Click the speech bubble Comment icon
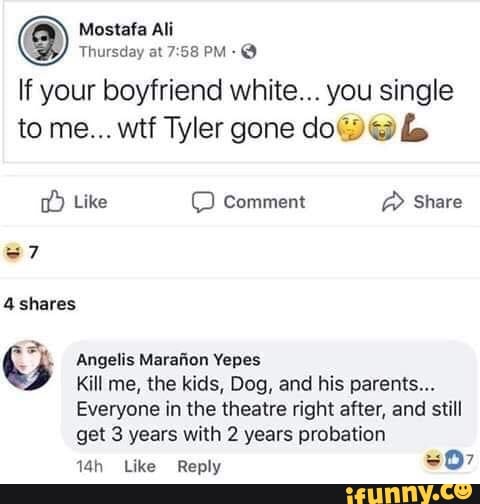The height and width of the screenshot is (504, 480). point(203,202)
